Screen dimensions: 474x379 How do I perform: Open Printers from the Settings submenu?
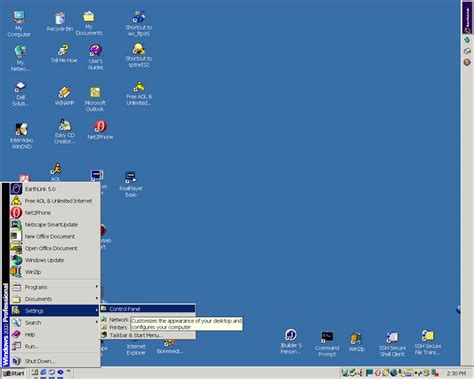[114, 327]
